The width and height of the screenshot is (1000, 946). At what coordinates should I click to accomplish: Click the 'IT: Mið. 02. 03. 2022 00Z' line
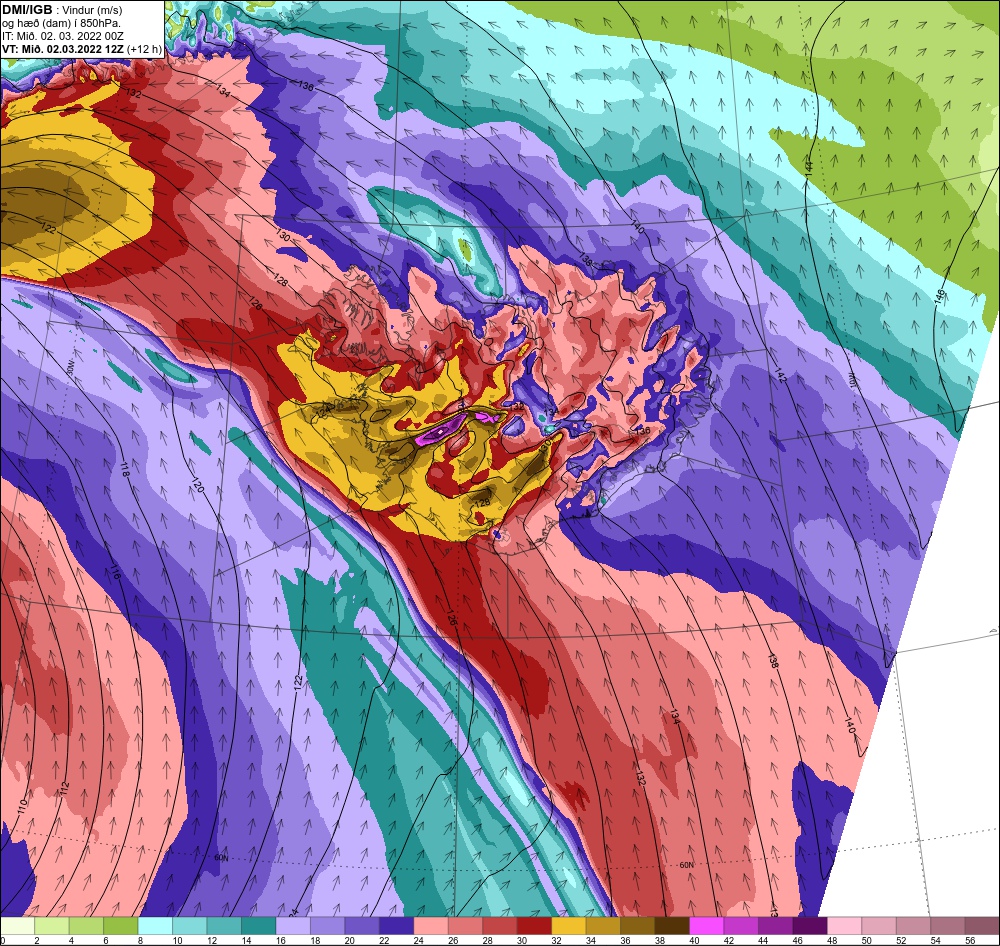click(63, 36)
